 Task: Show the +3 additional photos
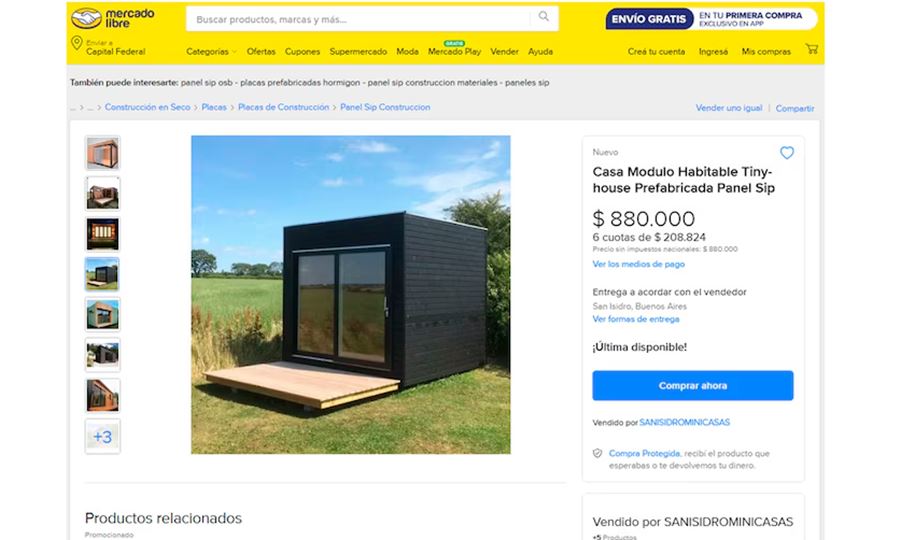click(103, 437)
